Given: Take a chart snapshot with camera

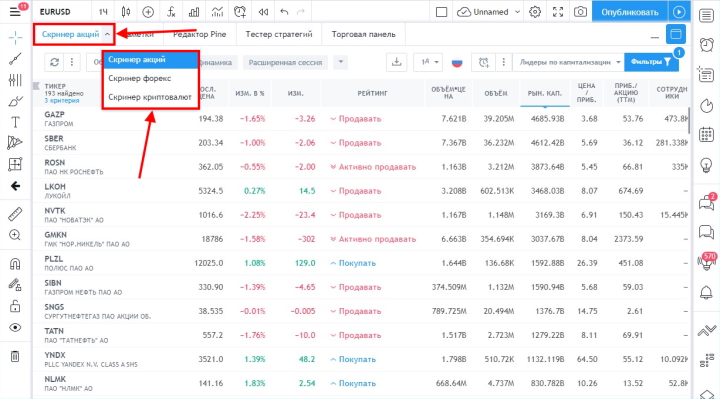Looking at the screenshot, I should click(580, 12).
